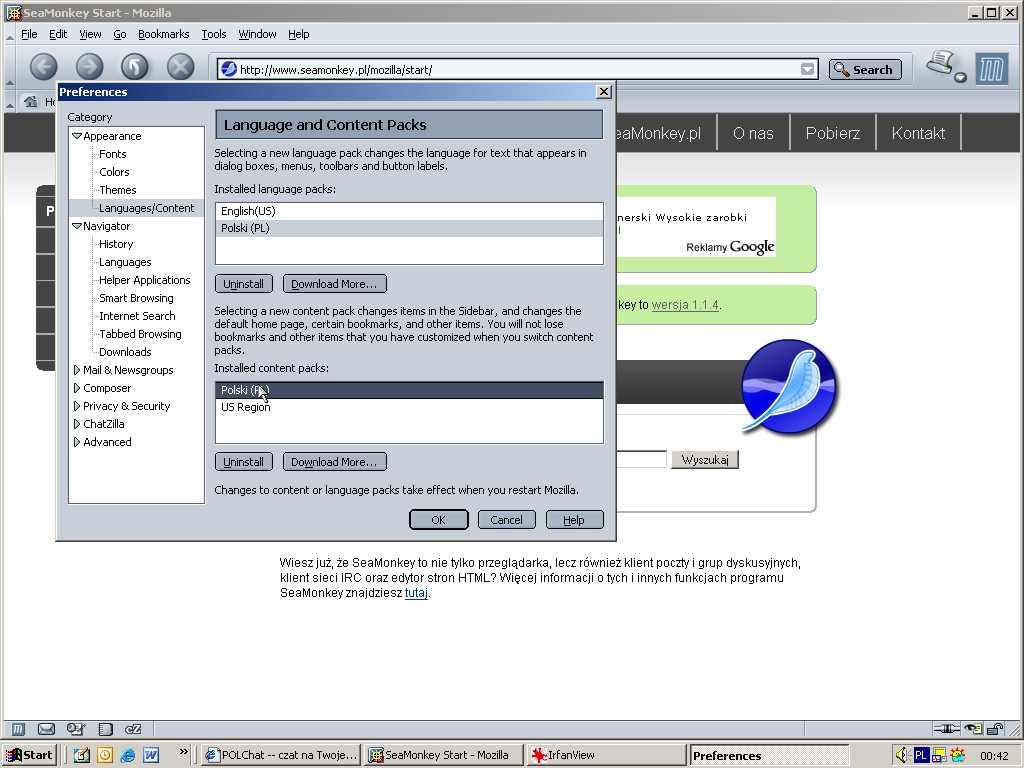Viewport: 1024px width, 768px height.
Task: Expand Privacy & Security category
Action: 77,406
